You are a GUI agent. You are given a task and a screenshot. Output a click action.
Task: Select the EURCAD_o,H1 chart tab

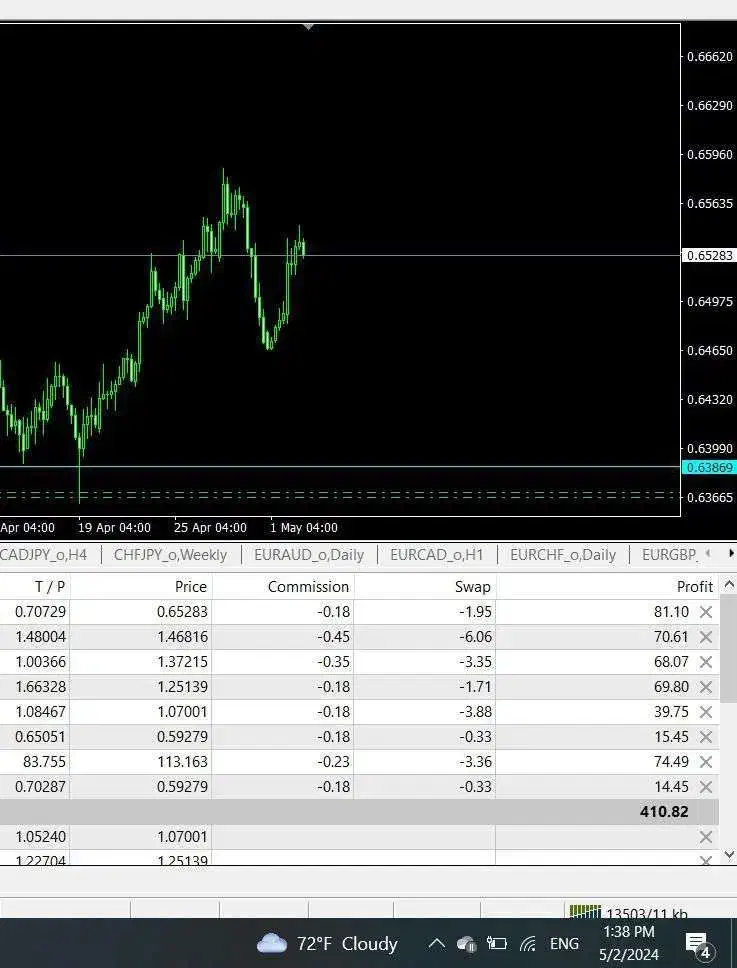pos(436,555)
